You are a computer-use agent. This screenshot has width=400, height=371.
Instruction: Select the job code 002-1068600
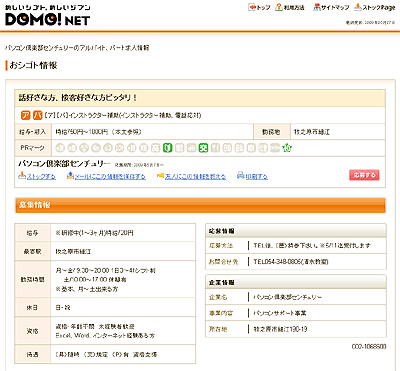tap(369, 347)
